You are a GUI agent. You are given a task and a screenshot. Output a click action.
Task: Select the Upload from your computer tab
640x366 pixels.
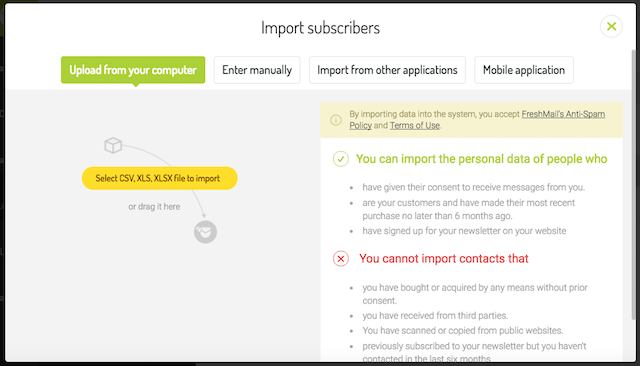[x=133, y=70]
